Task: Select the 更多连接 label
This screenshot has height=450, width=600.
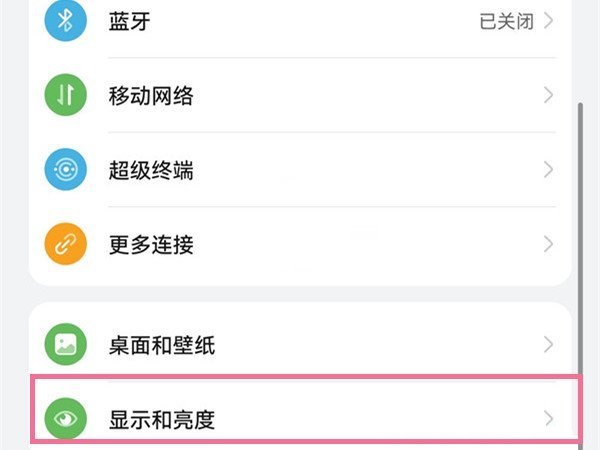Action: 151,244
